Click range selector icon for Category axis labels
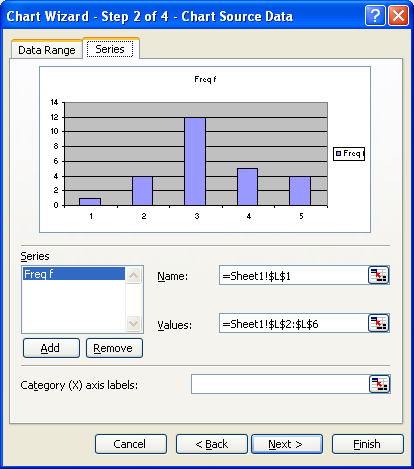This screenshot has height=469, width=414. [379, 384]
